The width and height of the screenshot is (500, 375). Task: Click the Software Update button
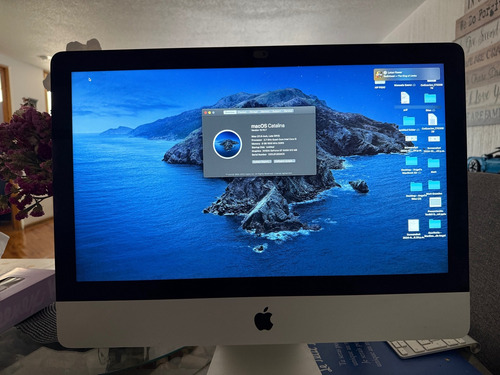pyautogui.click(x=285, y=161)
